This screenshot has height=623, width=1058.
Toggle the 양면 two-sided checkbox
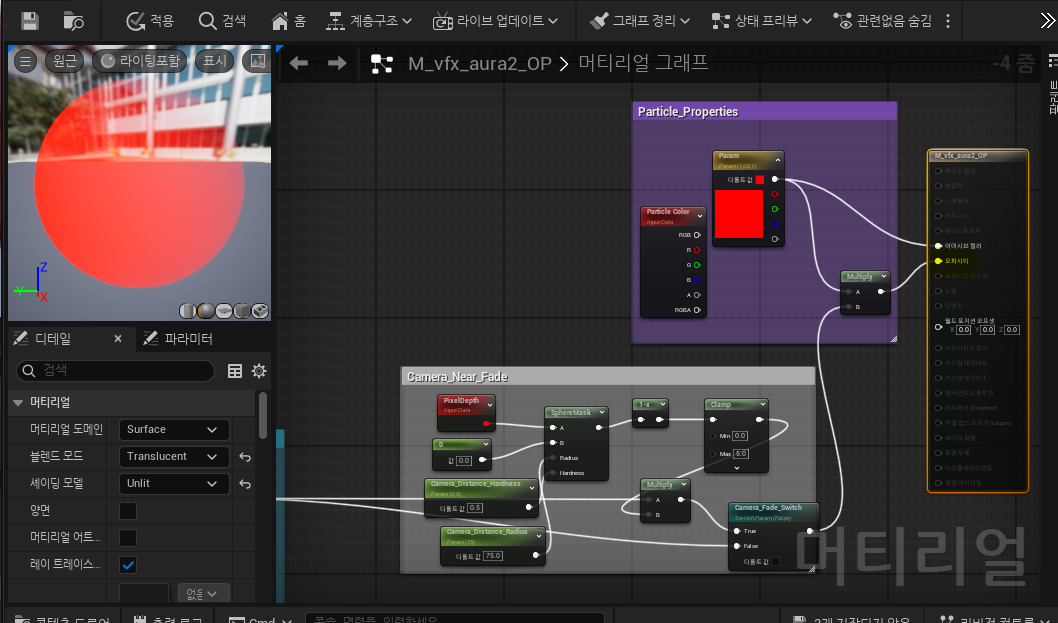point(128,511)
